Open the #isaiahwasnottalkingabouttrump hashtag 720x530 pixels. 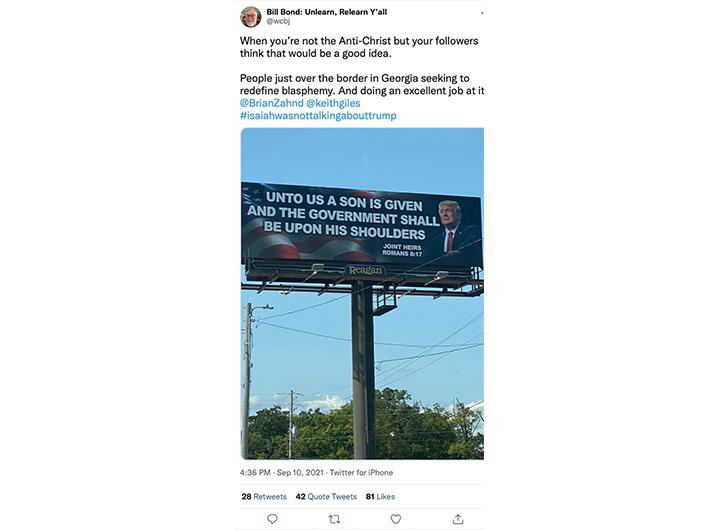pyautogui.click(x=318, y=115)
